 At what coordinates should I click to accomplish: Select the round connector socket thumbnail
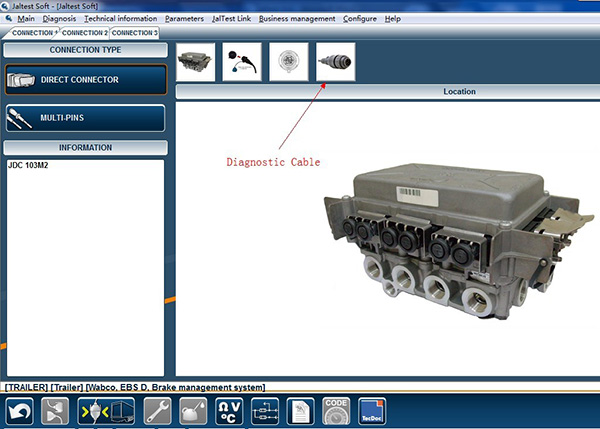pyautogui.click(x=289, y=62)
